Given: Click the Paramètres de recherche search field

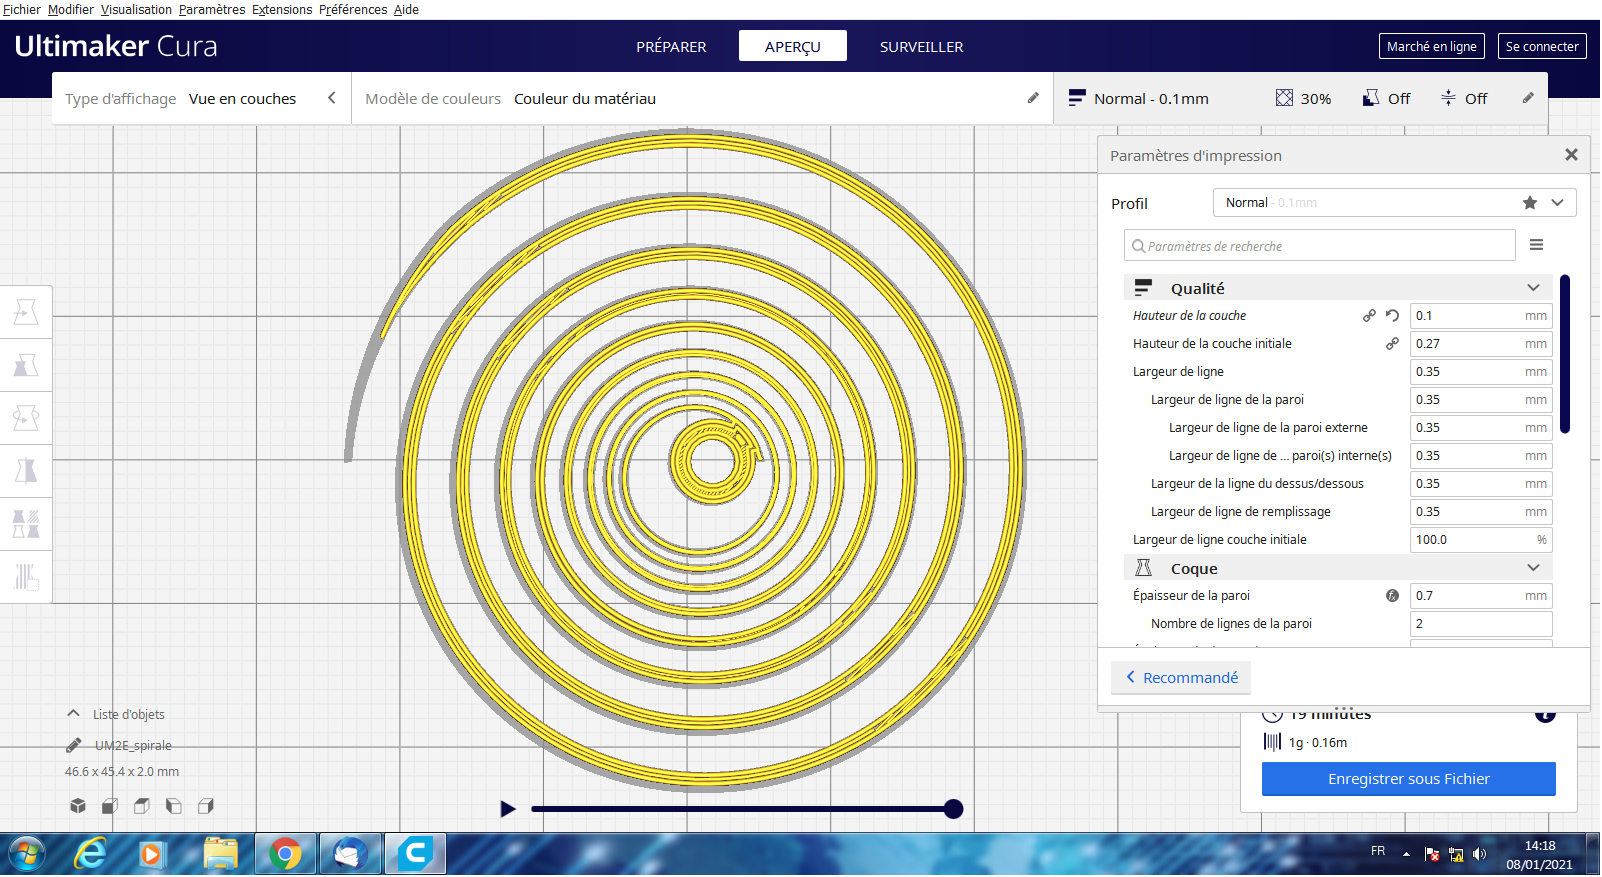Looking at the screenshot, I should point(1320,246).
